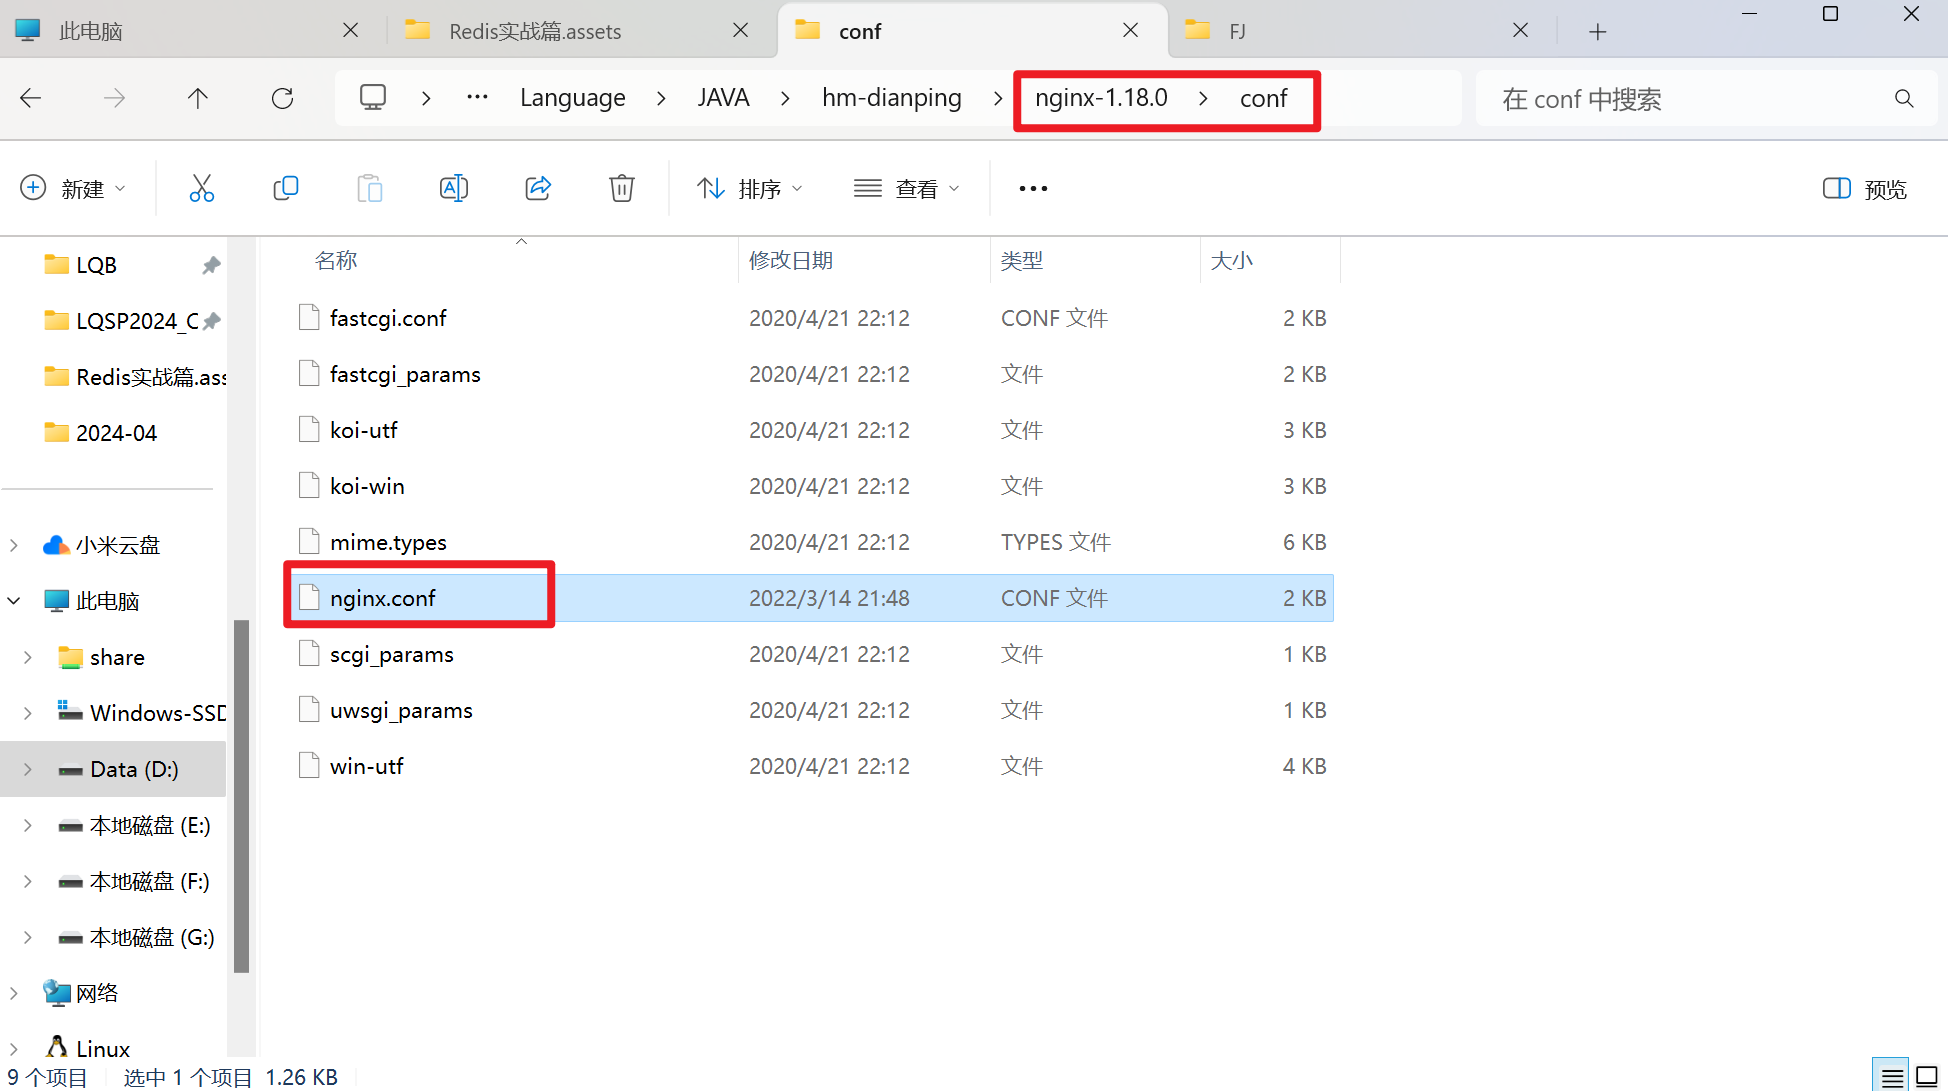
Task: Go up one folder level
Action: point(198,98)
